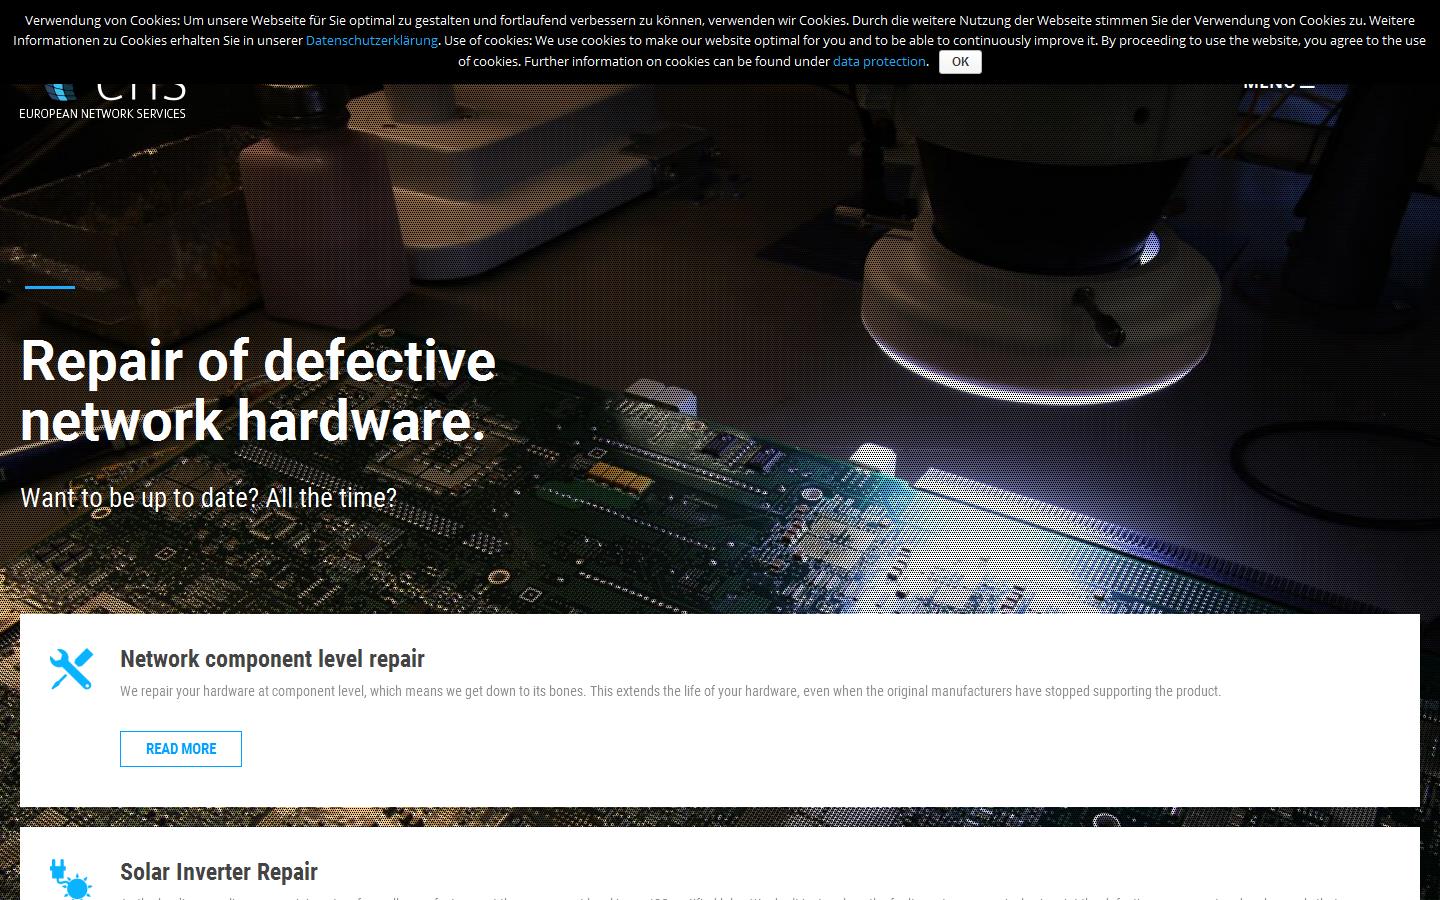
Task: Click the wrench and screwdriver repair icon
Action: point(71,669)
